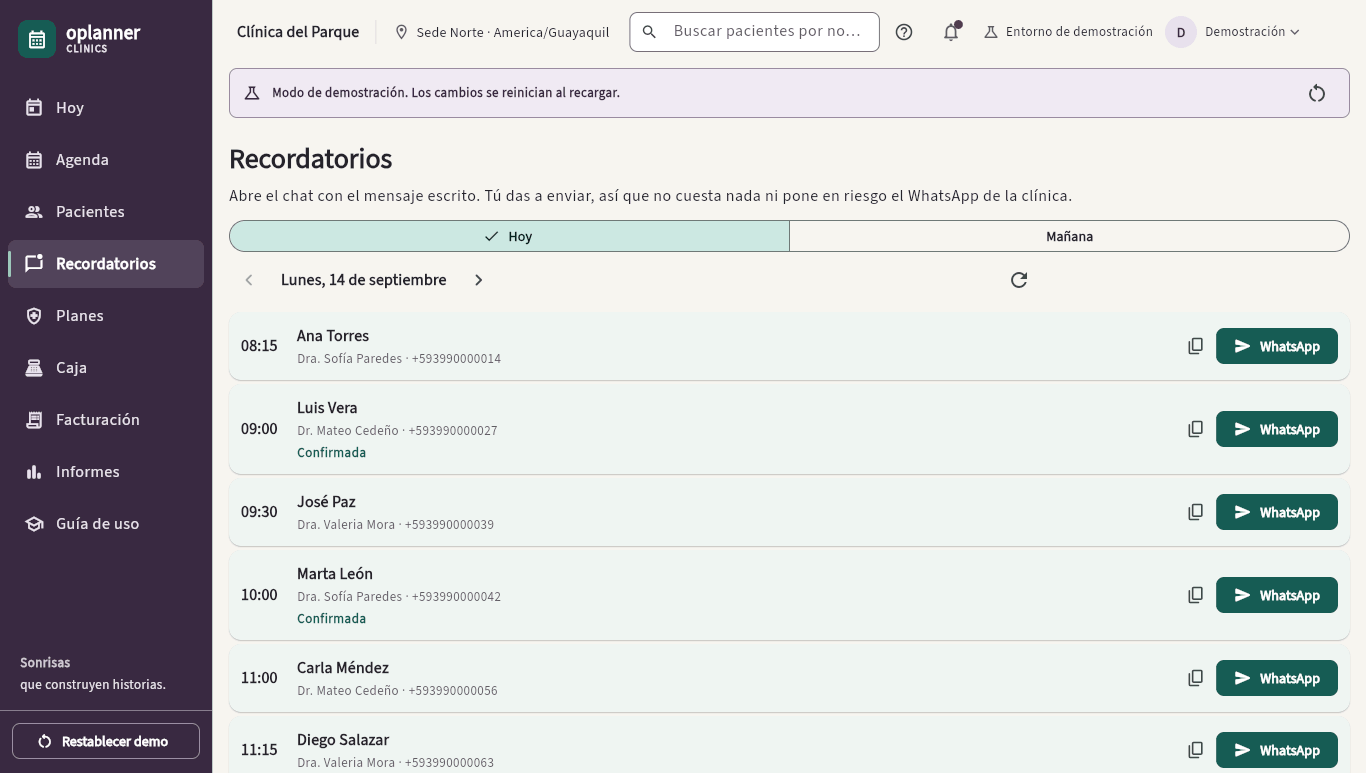Screen dimensions: 1366x773
Task: Open Hoy in the sidebar
Action: click(x=106, y=108)
